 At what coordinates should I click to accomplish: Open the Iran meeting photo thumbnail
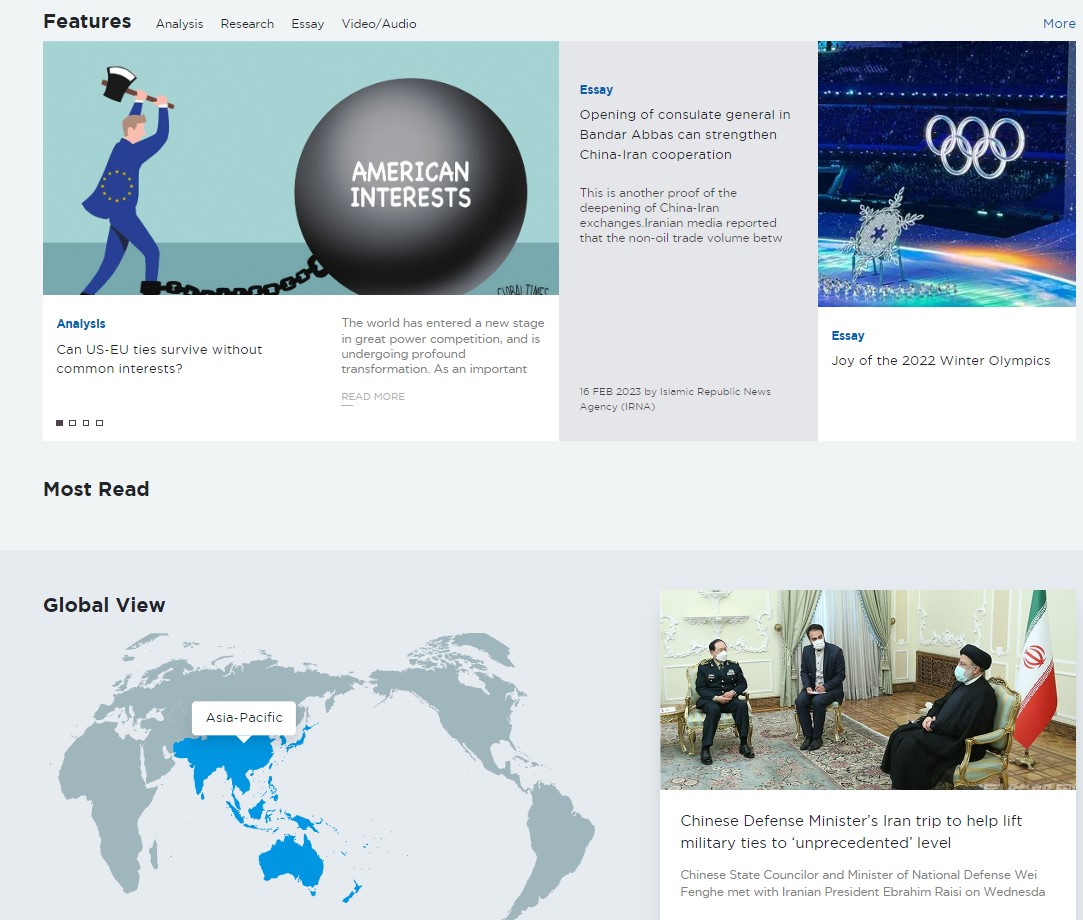[868, 689]
